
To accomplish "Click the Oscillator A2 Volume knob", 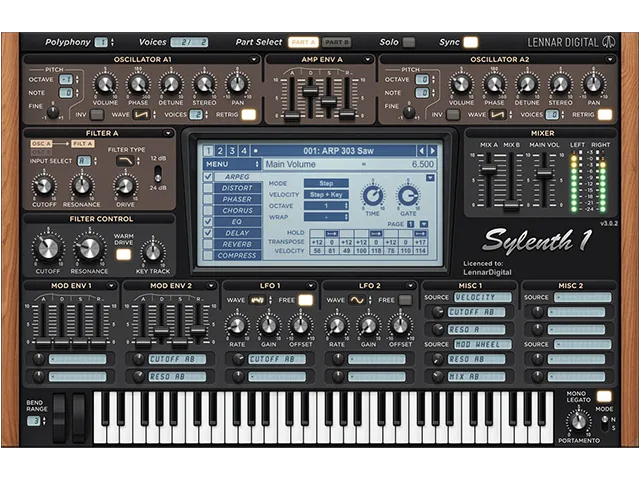I will [461, 85].
